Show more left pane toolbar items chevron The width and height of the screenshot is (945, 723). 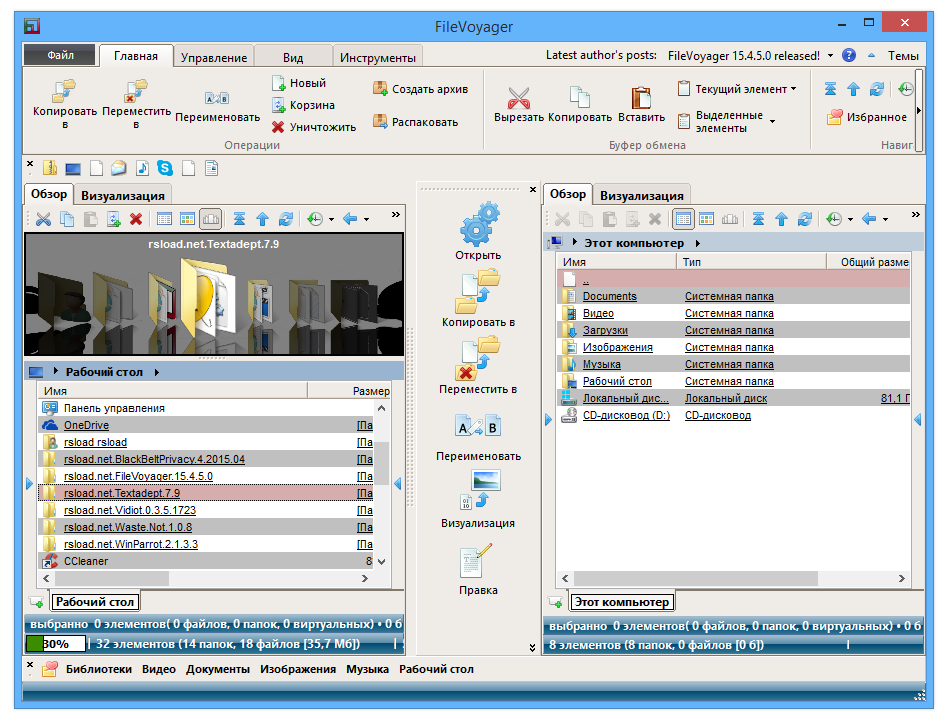click(395, 214)
